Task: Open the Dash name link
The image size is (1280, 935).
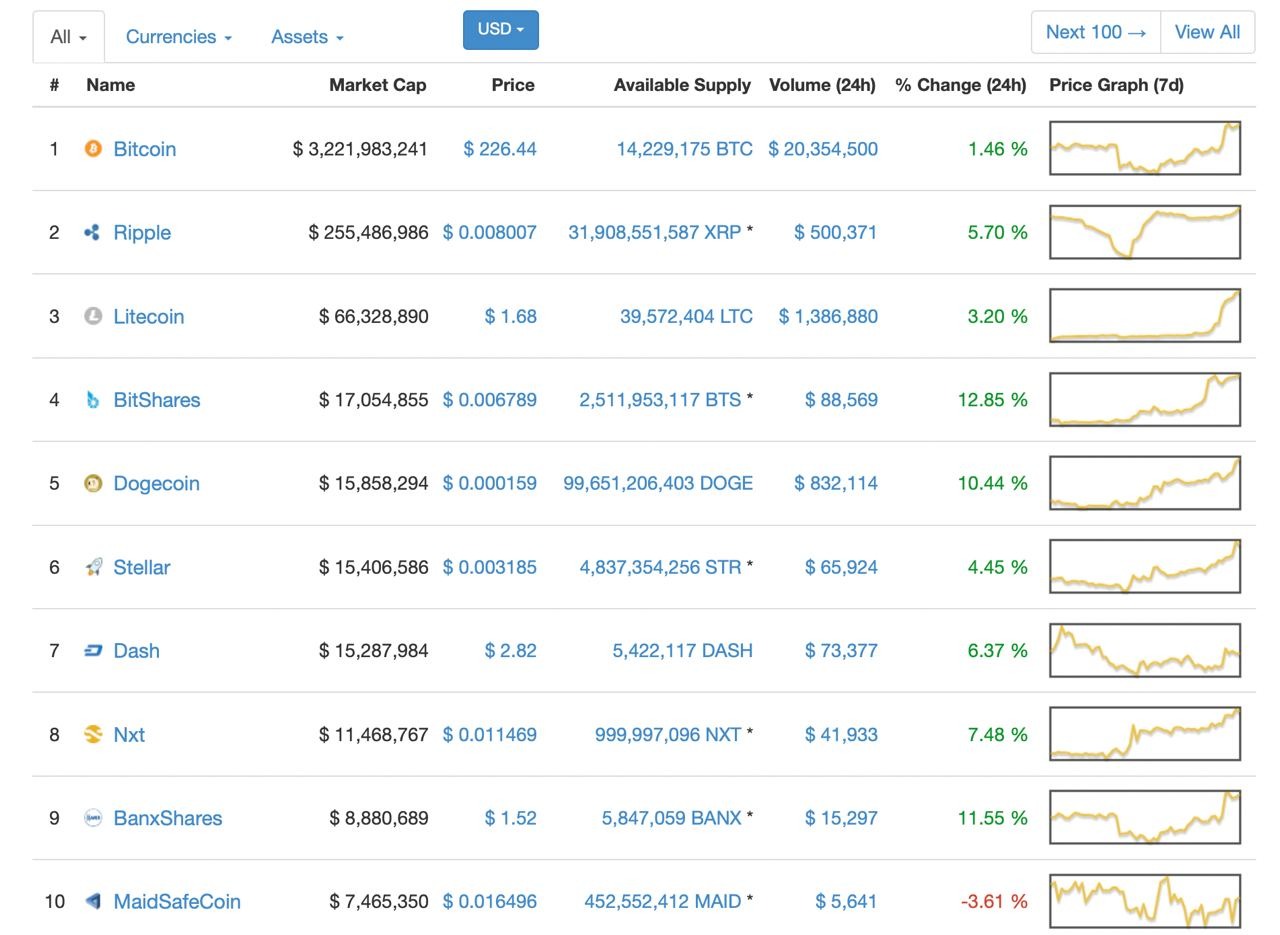Action: click(x=137, y=651)
